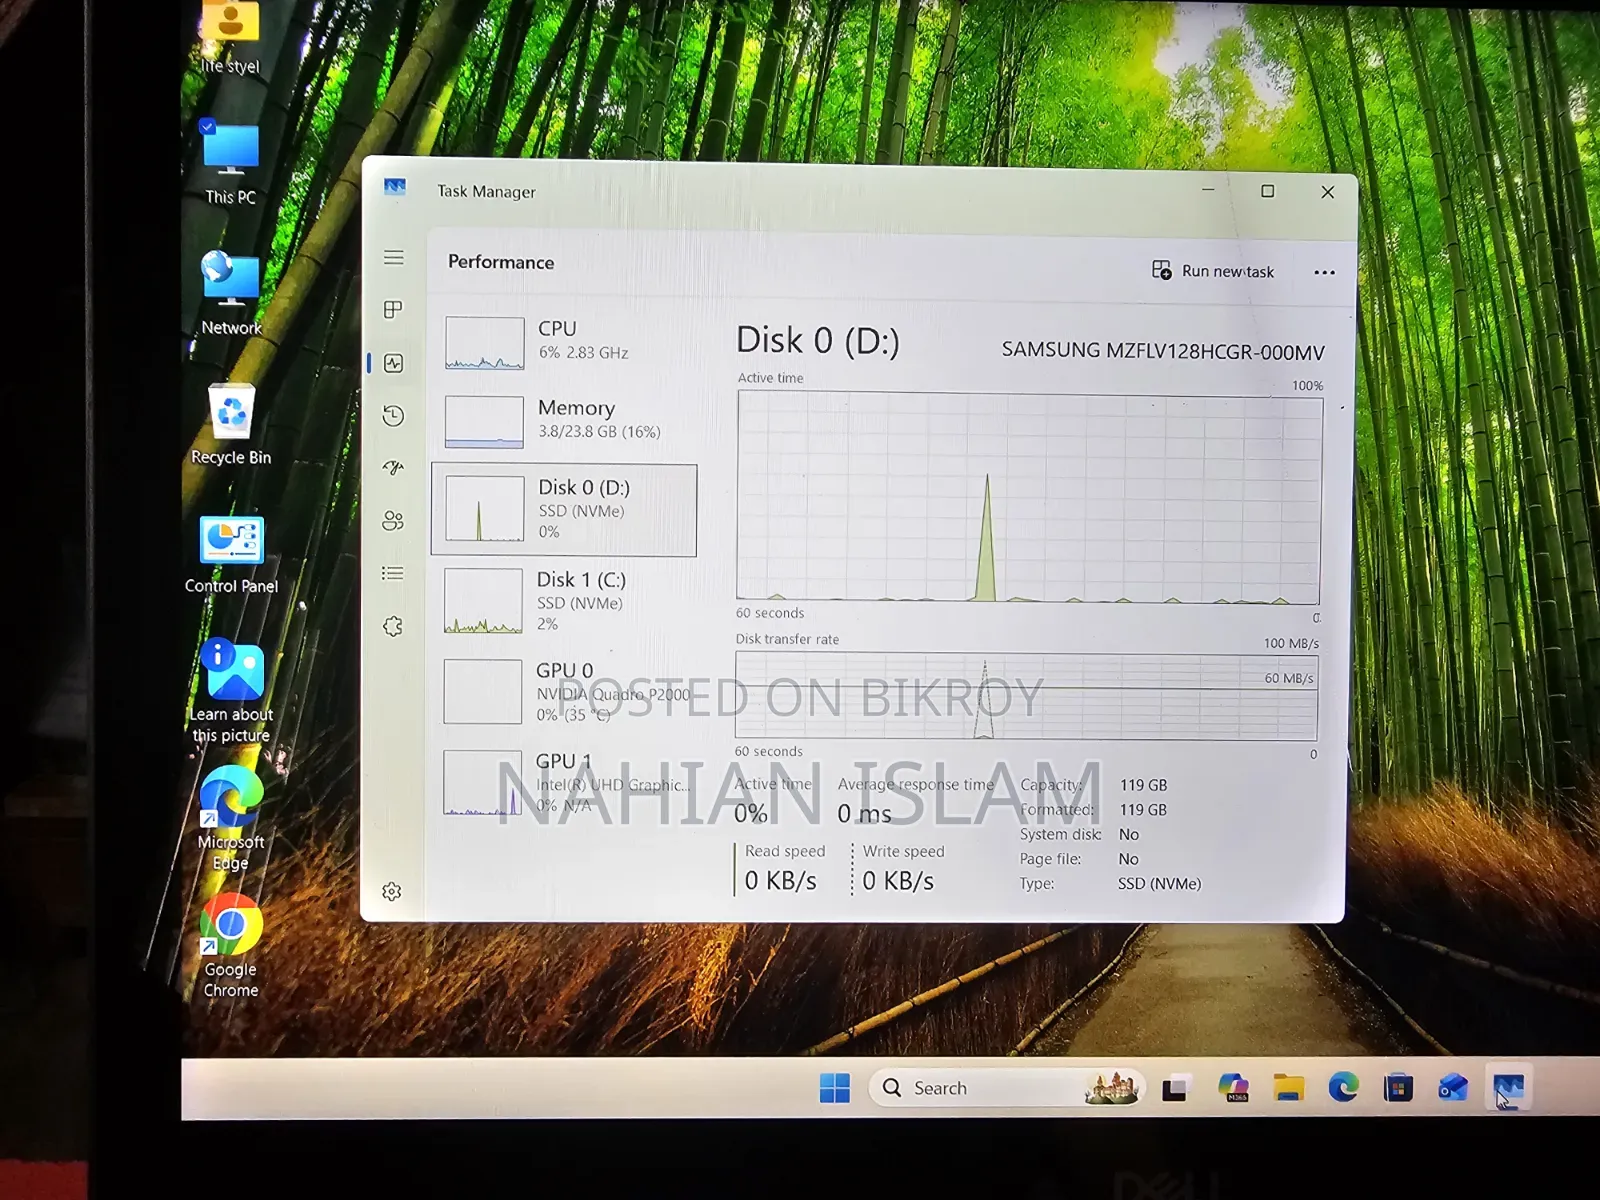Screen dimensions: 1600x1200
Task: Click Learn about this picture icon
Action: click(x=231, y=691)
